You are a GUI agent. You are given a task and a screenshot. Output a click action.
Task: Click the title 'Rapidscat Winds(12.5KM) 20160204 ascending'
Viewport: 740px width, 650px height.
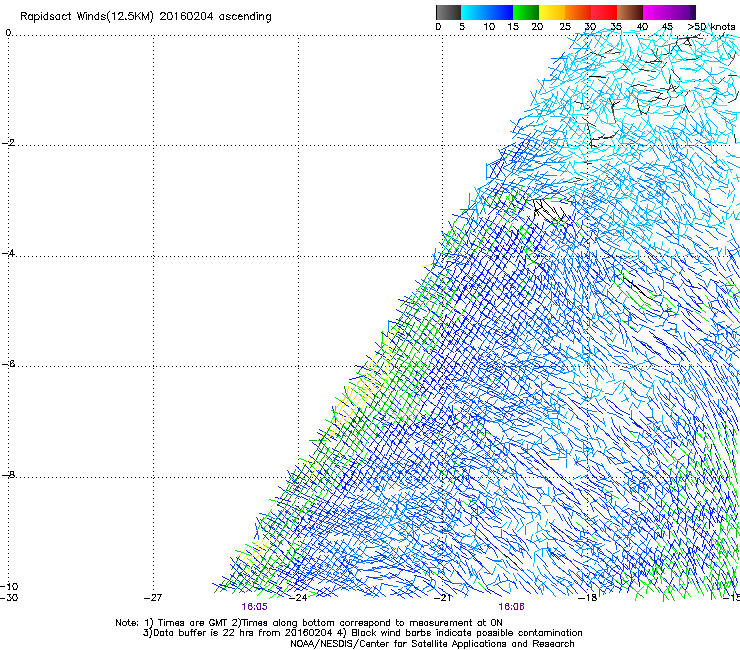[146, 17]
